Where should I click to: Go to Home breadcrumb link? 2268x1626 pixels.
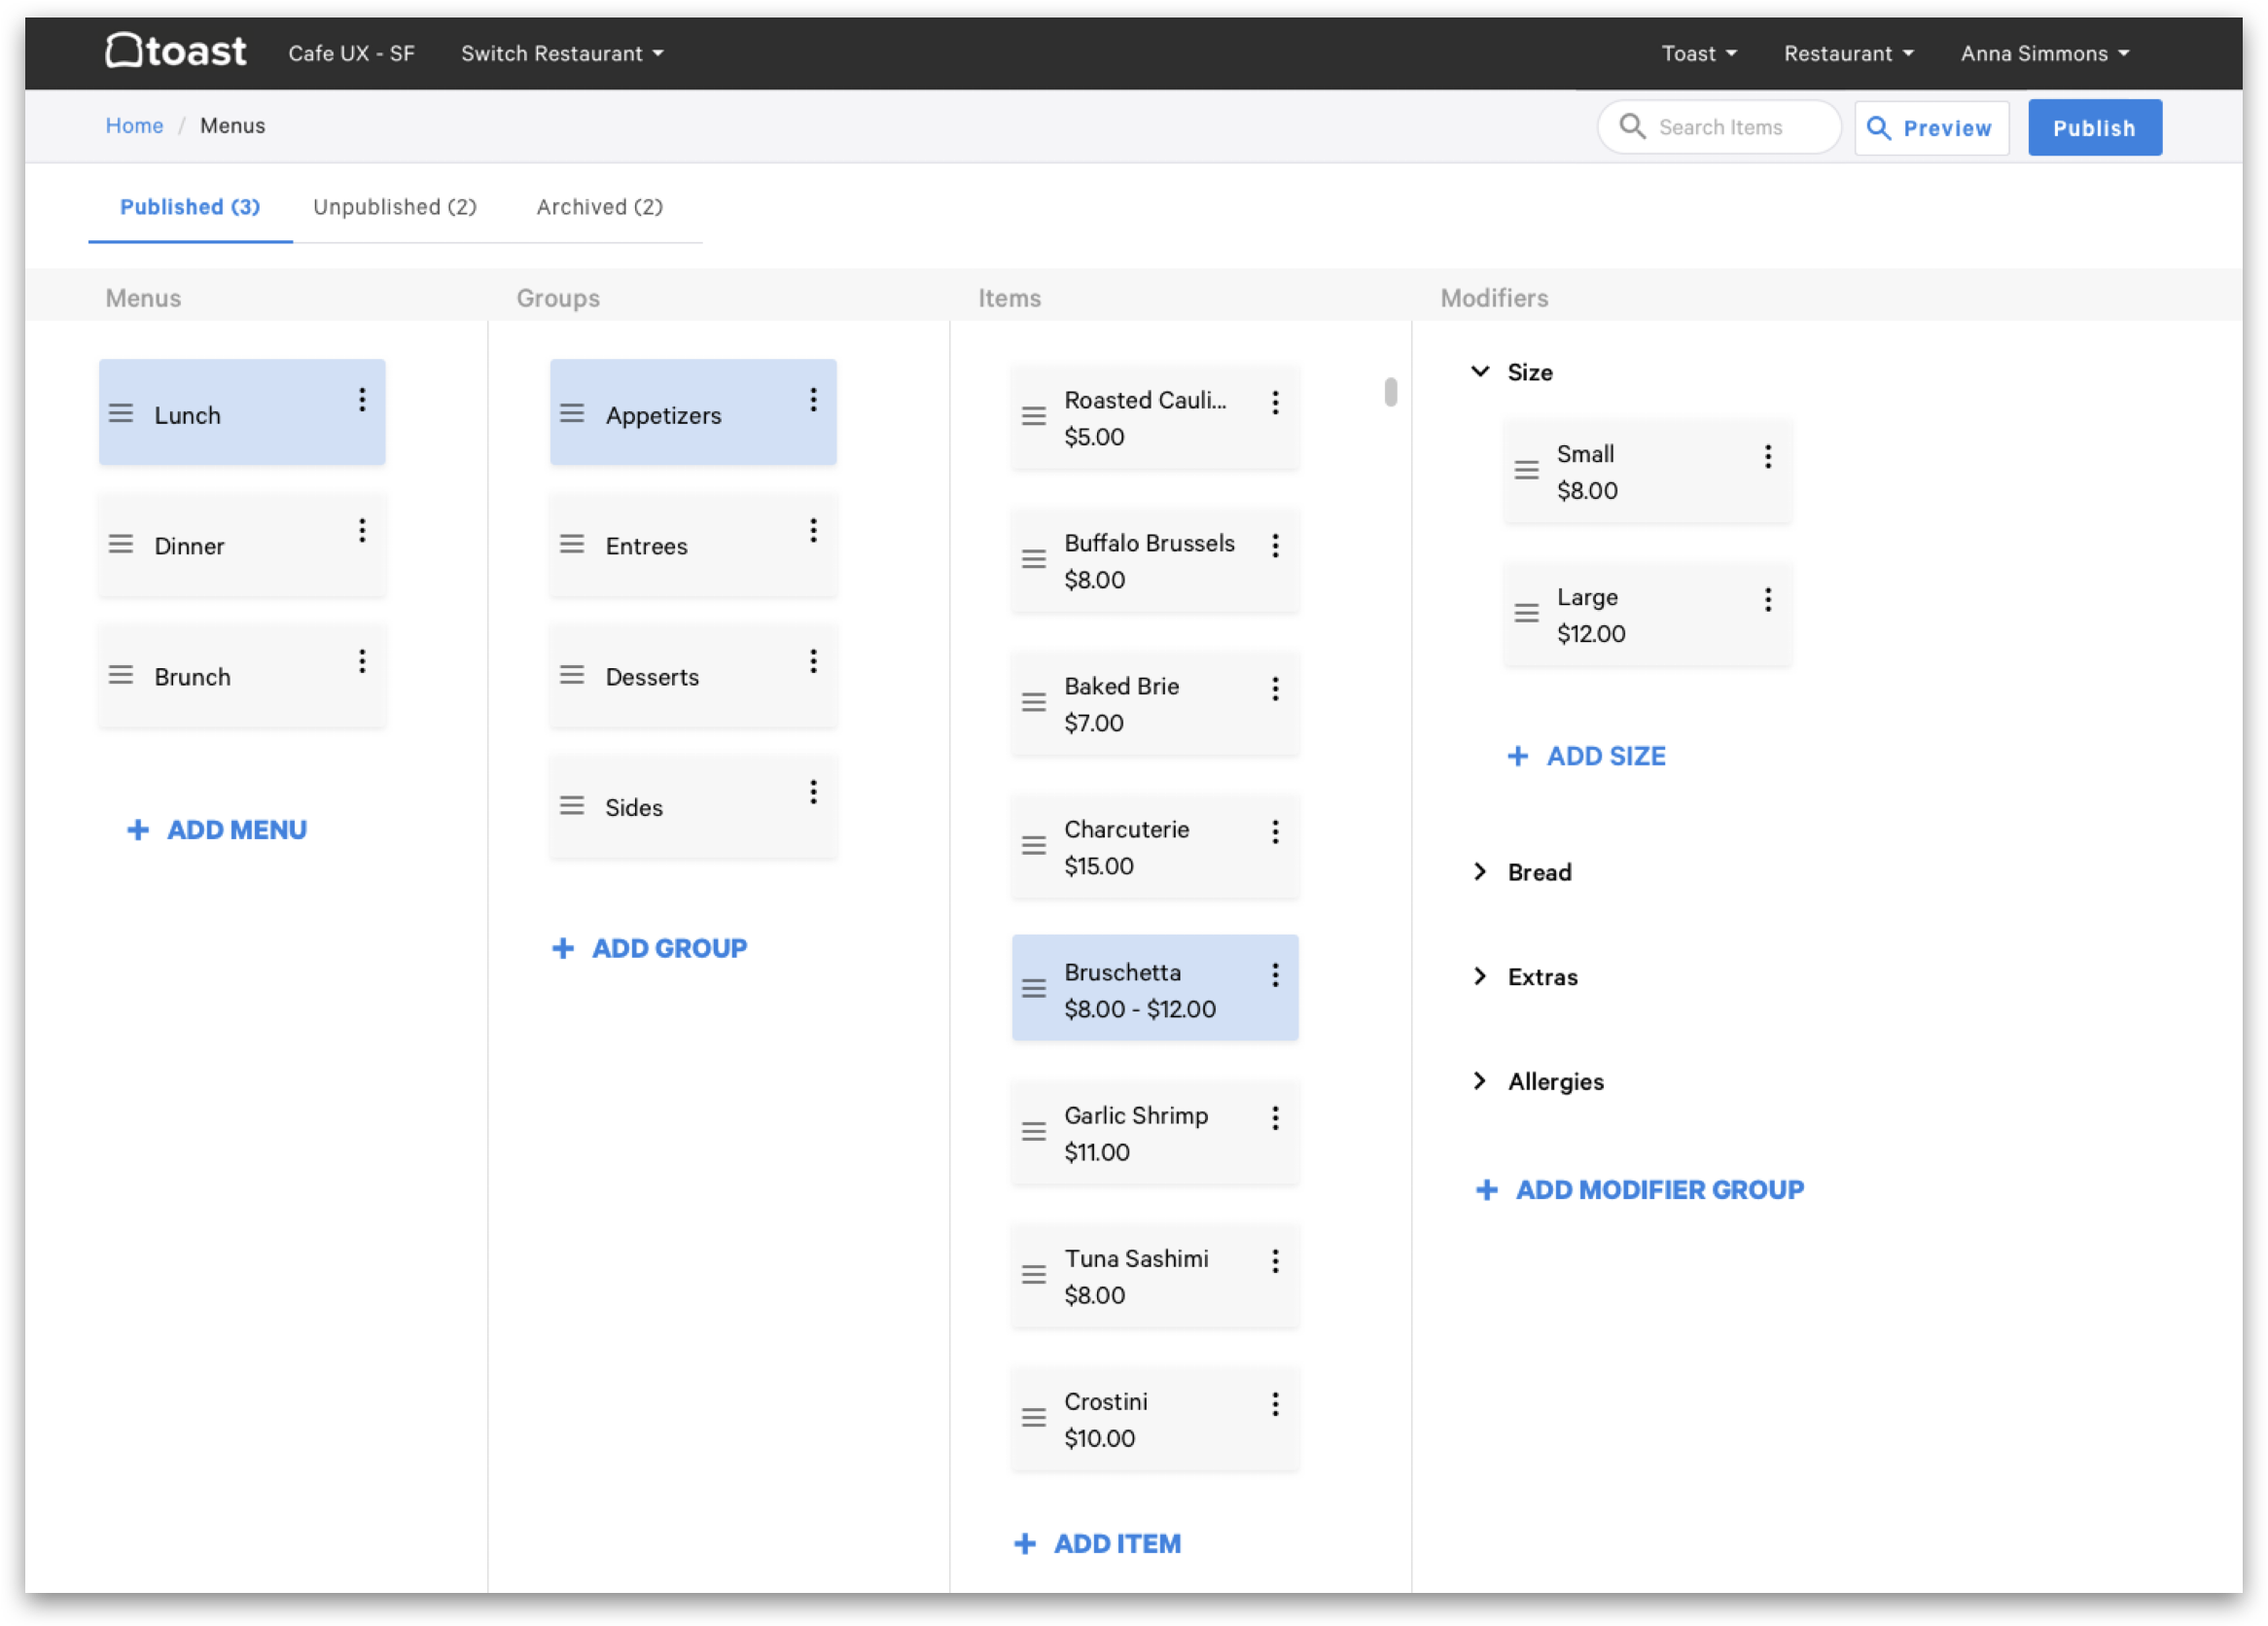click(134, 126)
